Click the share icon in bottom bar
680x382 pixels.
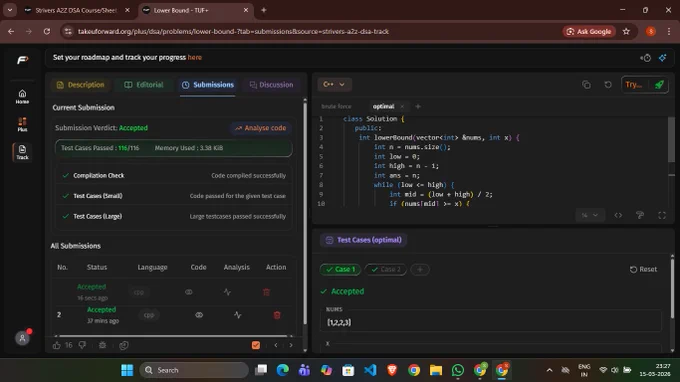(124, 345)
